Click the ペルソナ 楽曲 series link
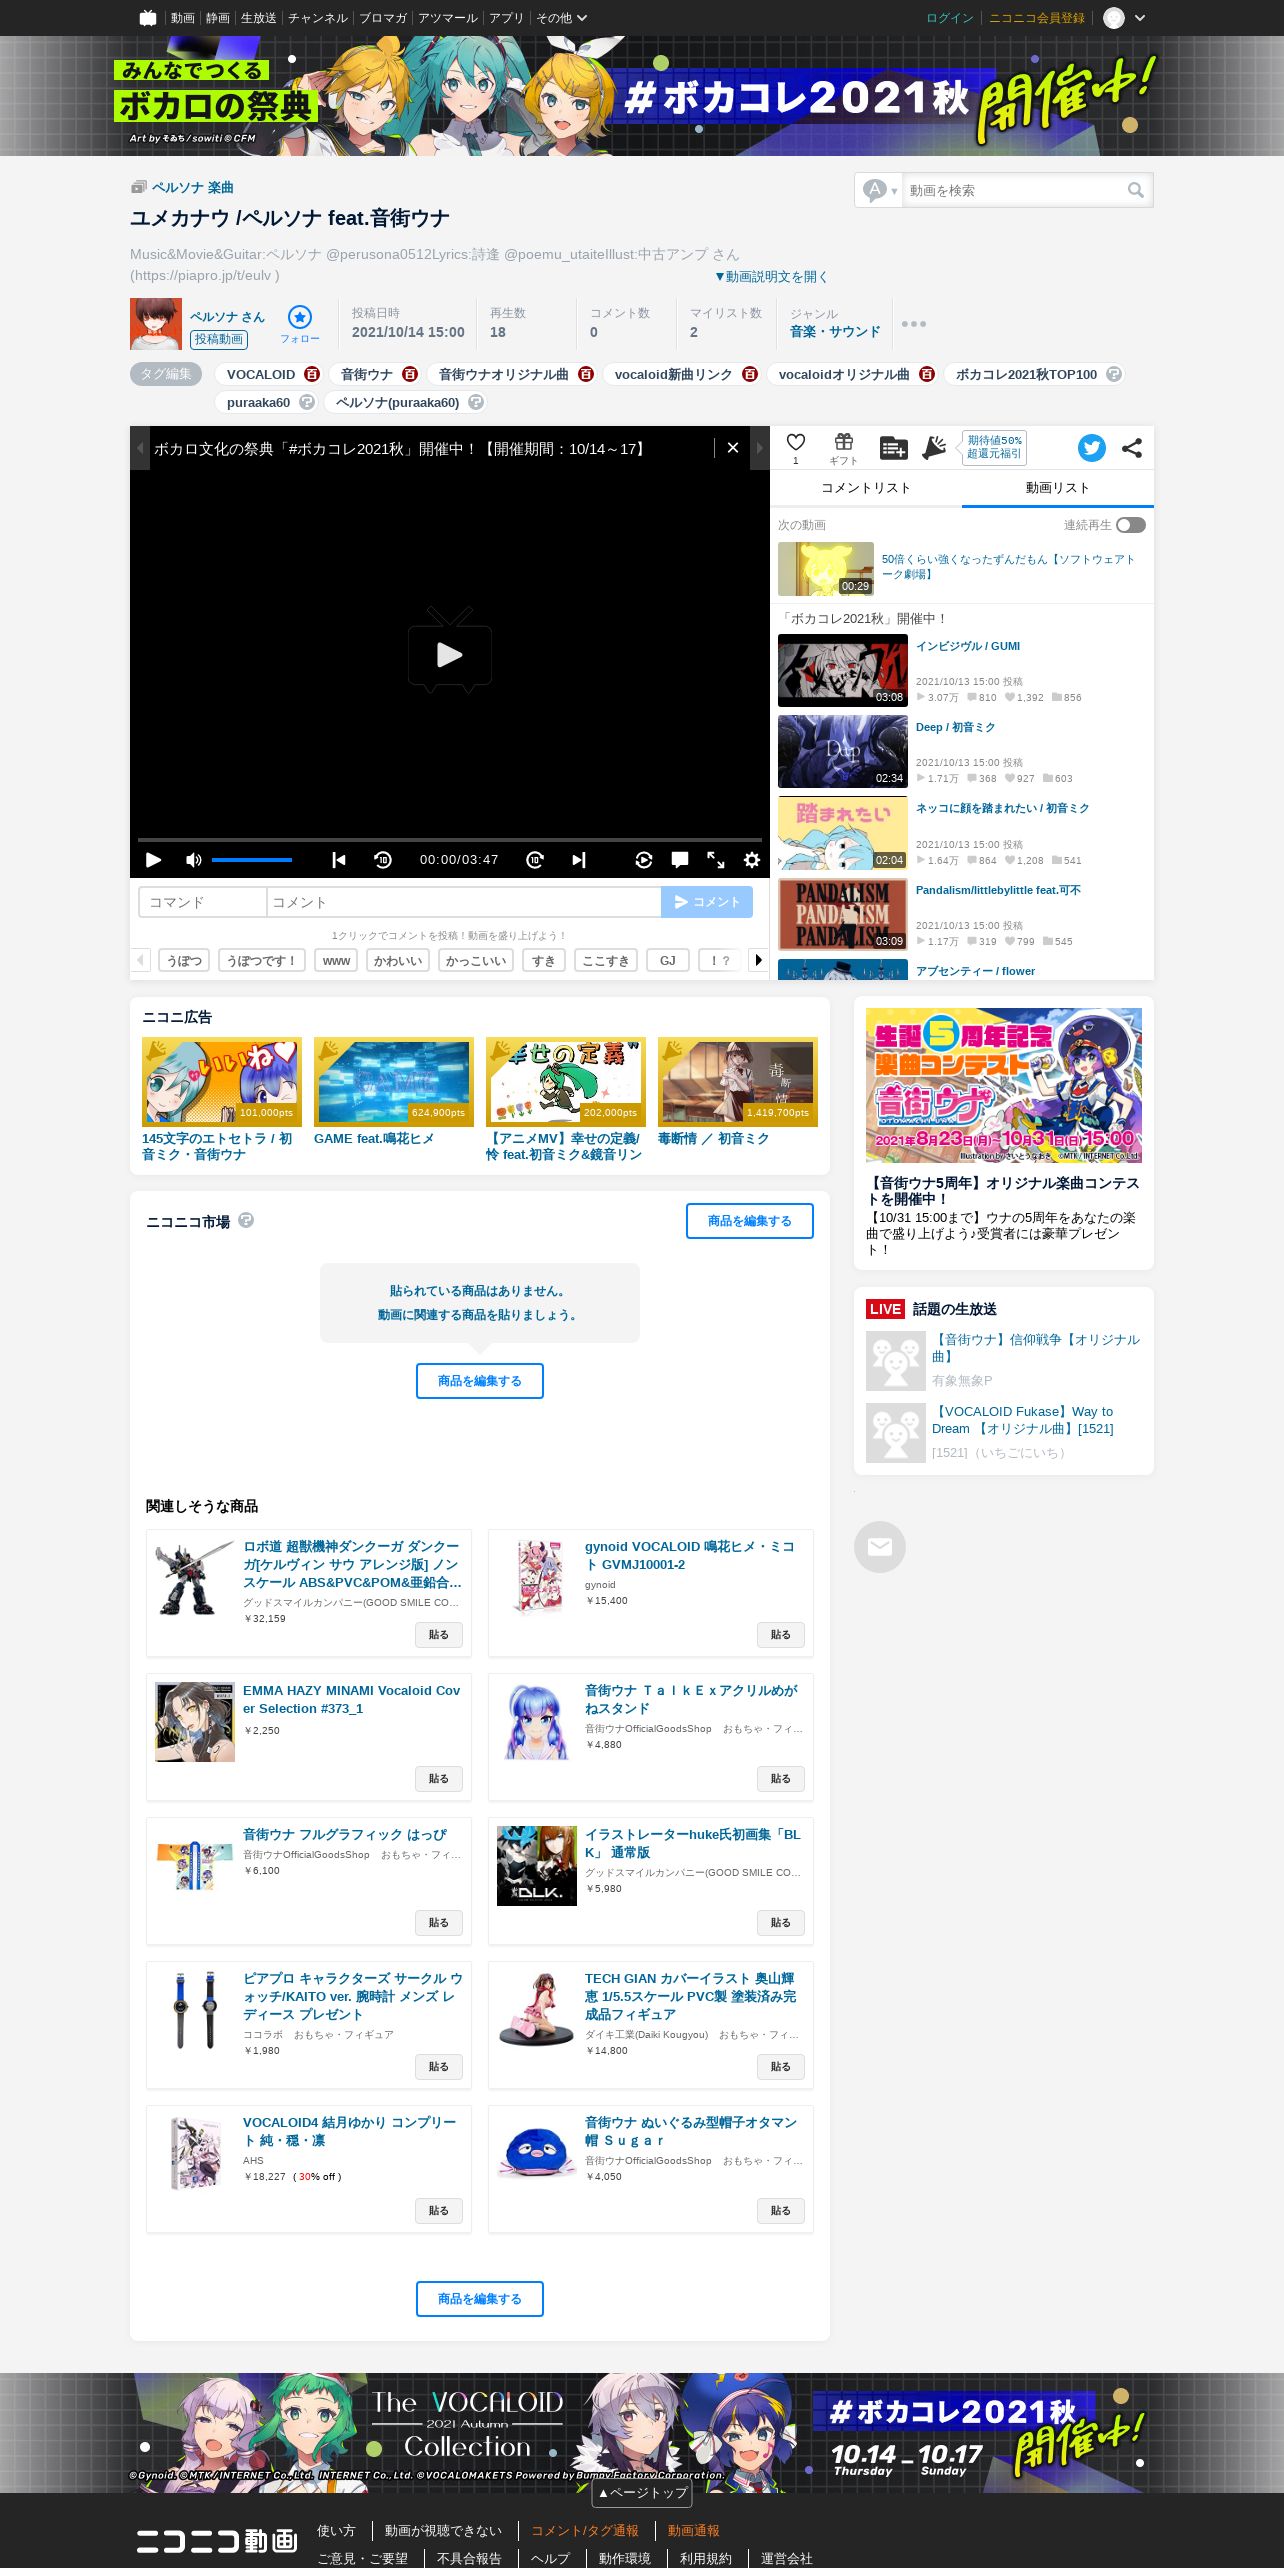 [x=192, y=187]
